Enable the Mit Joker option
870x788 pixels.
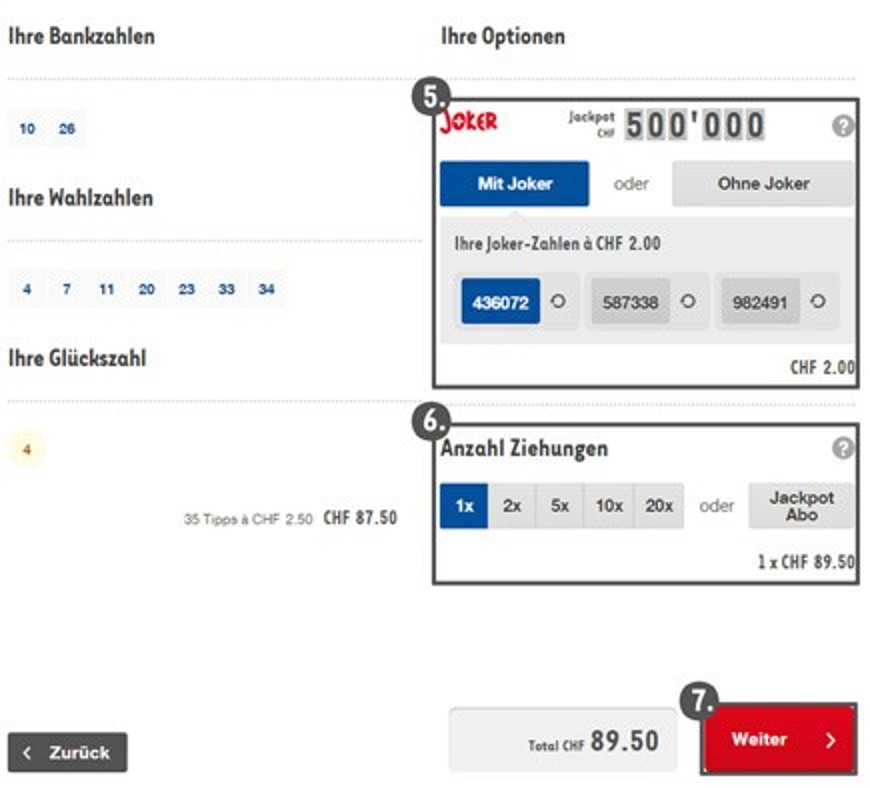point(516,183)
